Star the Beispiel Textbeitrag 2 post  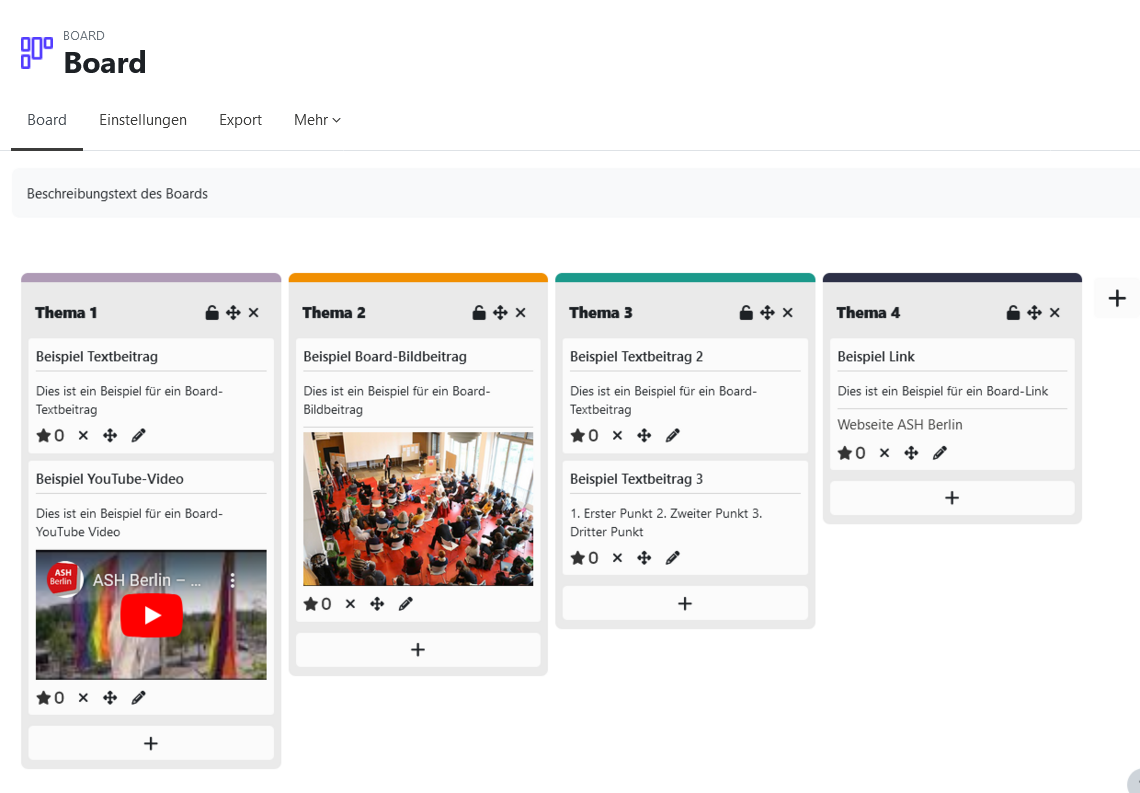click(x=577, y=436)
